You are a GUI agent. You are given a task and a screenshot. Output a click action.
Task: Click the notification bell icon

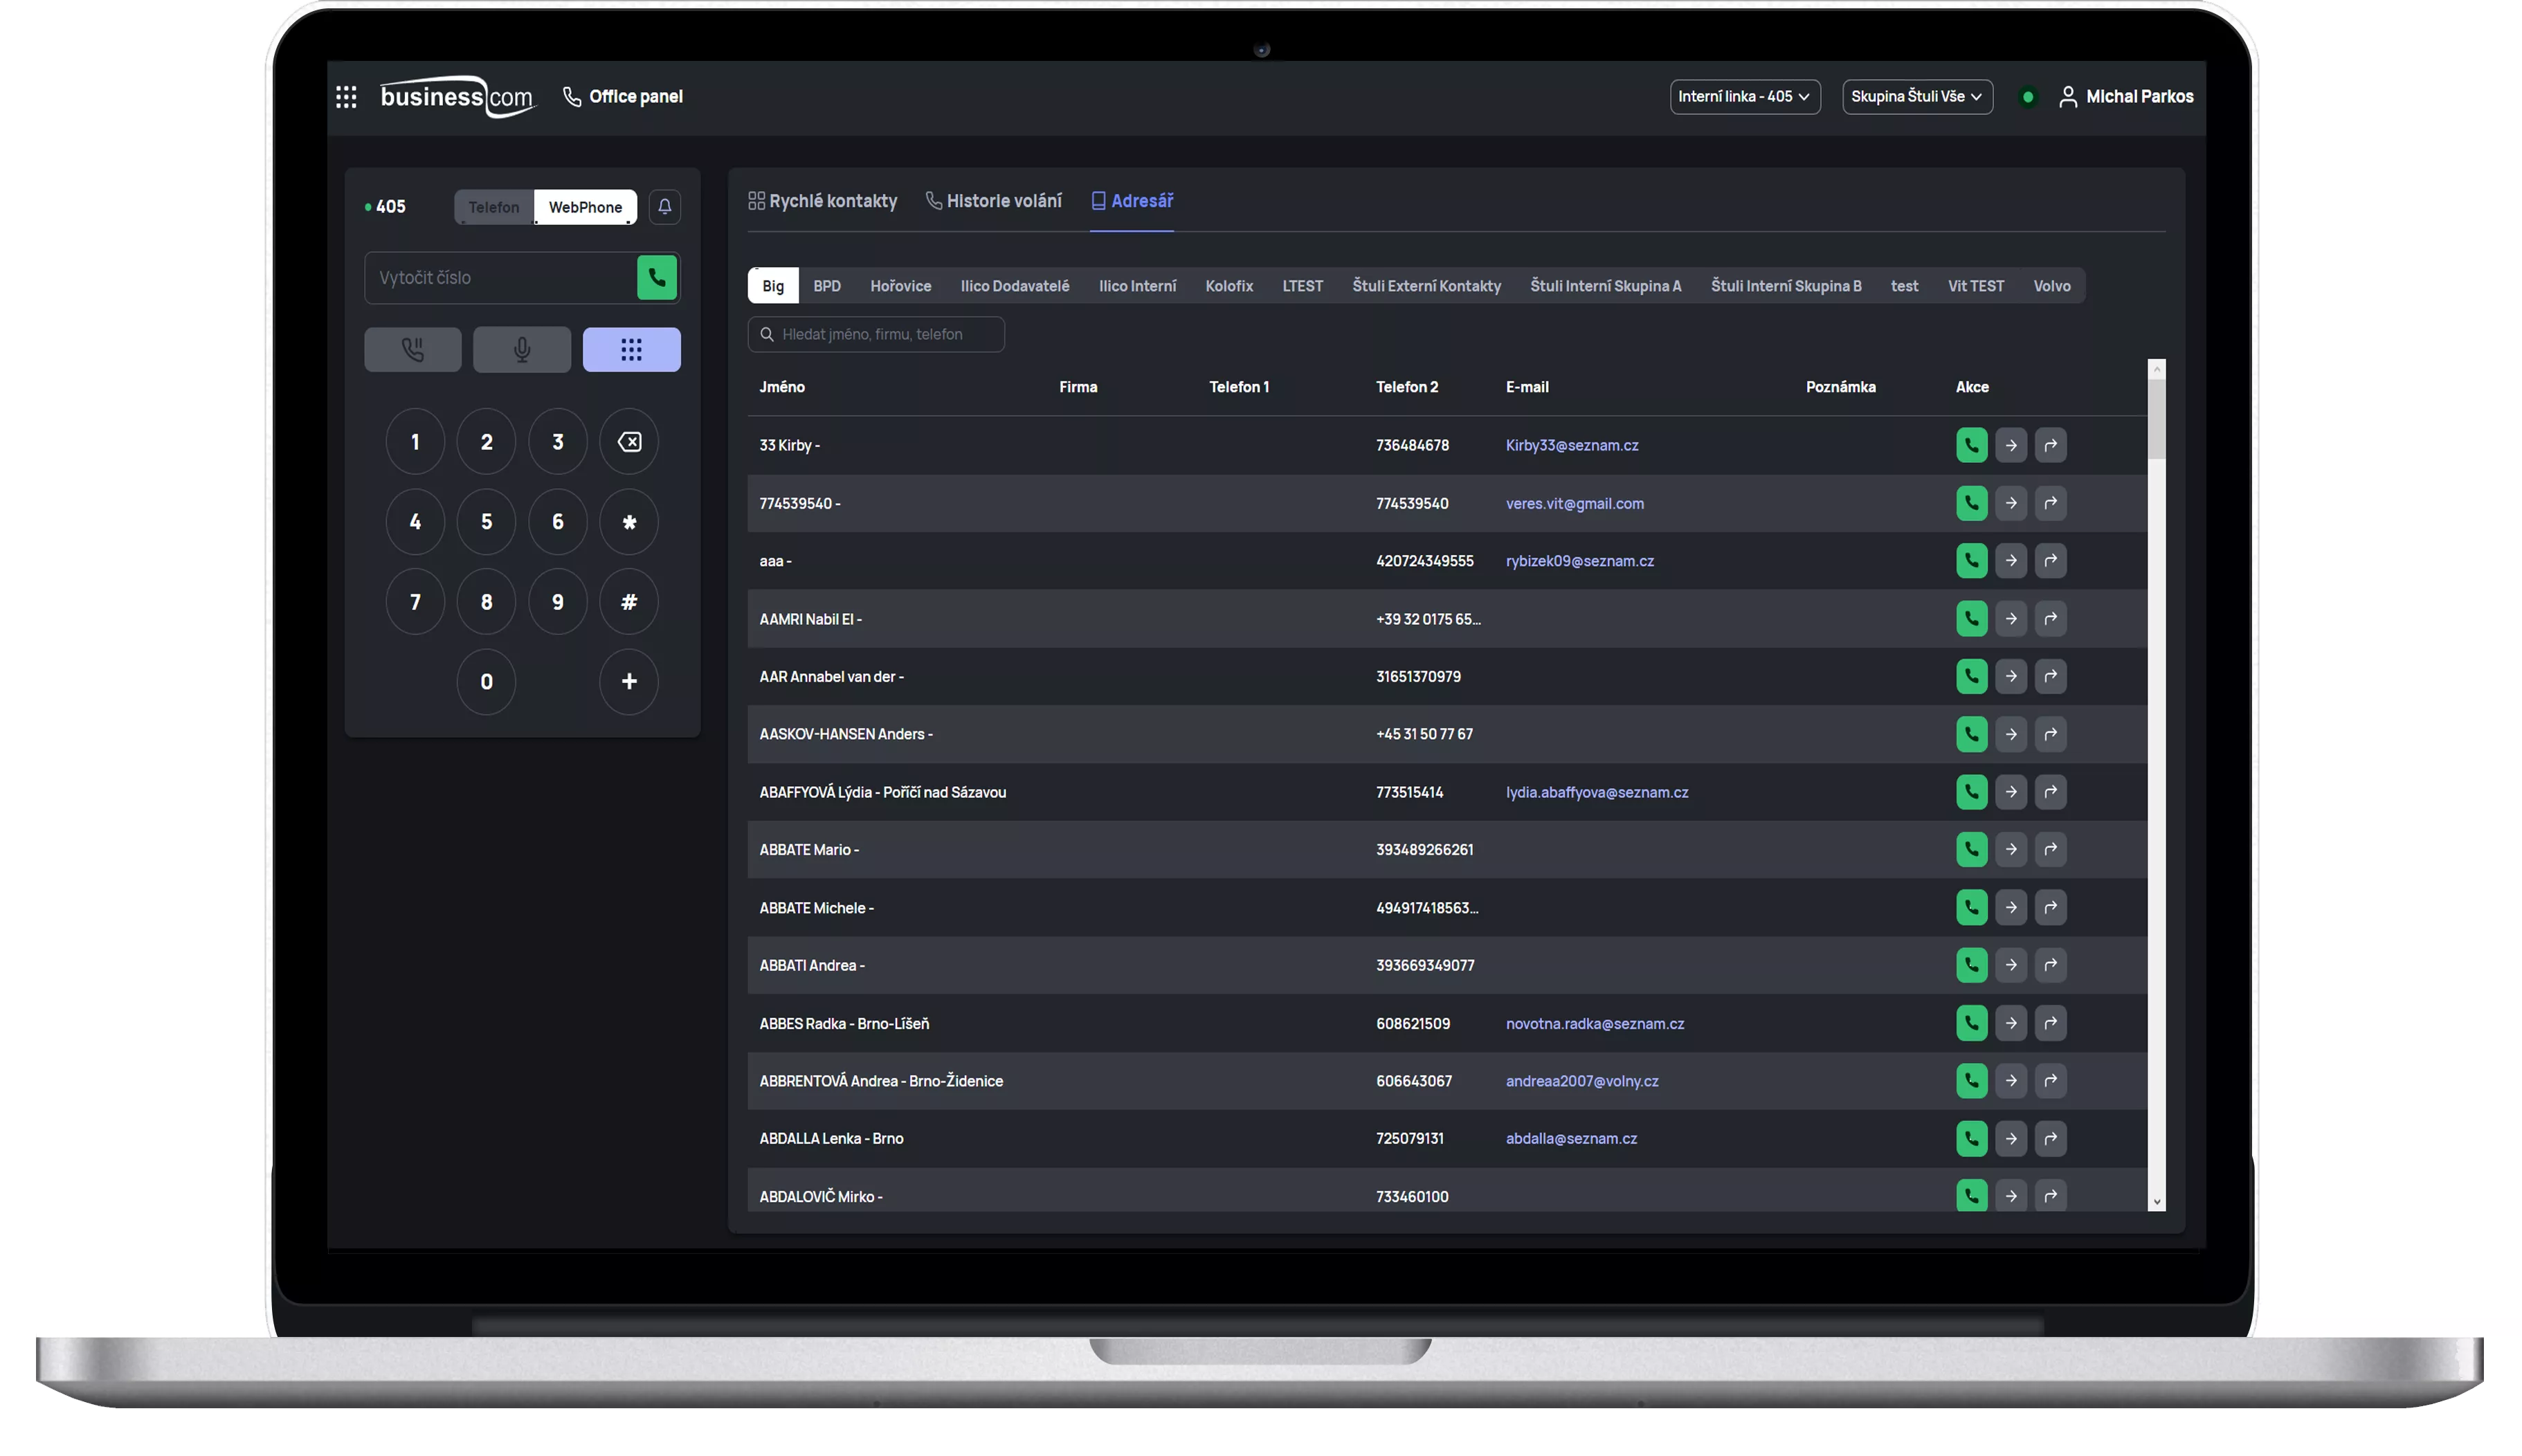coord(664,207)
